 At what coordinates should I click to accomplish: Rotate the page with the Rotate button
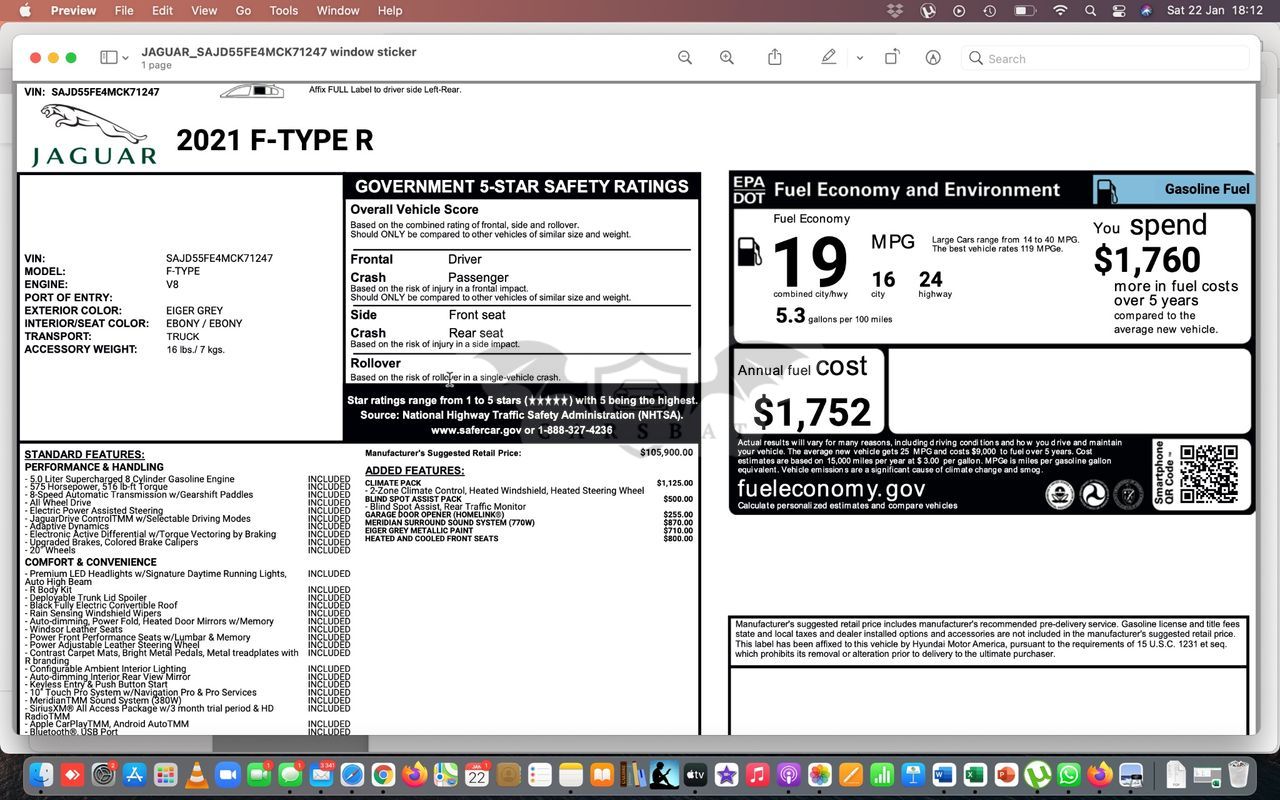click(x=891, y=57)
